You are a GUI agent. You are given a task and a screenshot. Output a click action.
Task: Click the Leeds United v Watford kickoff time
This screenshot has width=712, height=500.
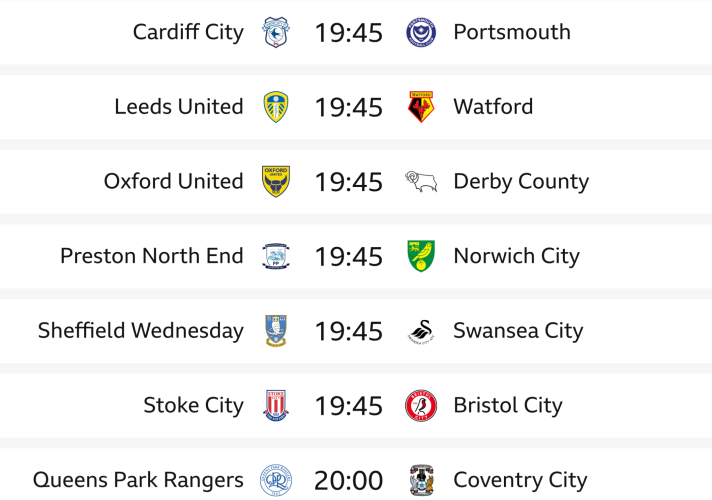coord(348,107)
